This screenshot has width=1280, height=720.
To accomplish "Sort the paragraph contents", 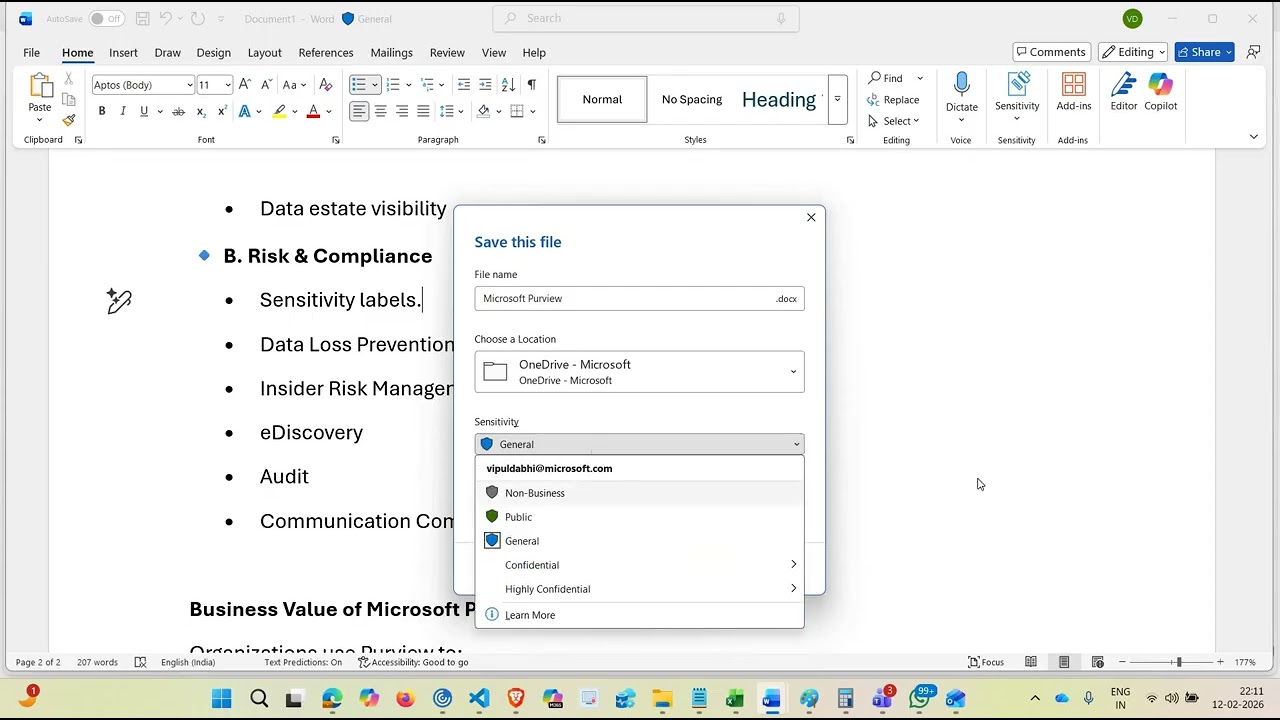I will click(x=508, y=85).
